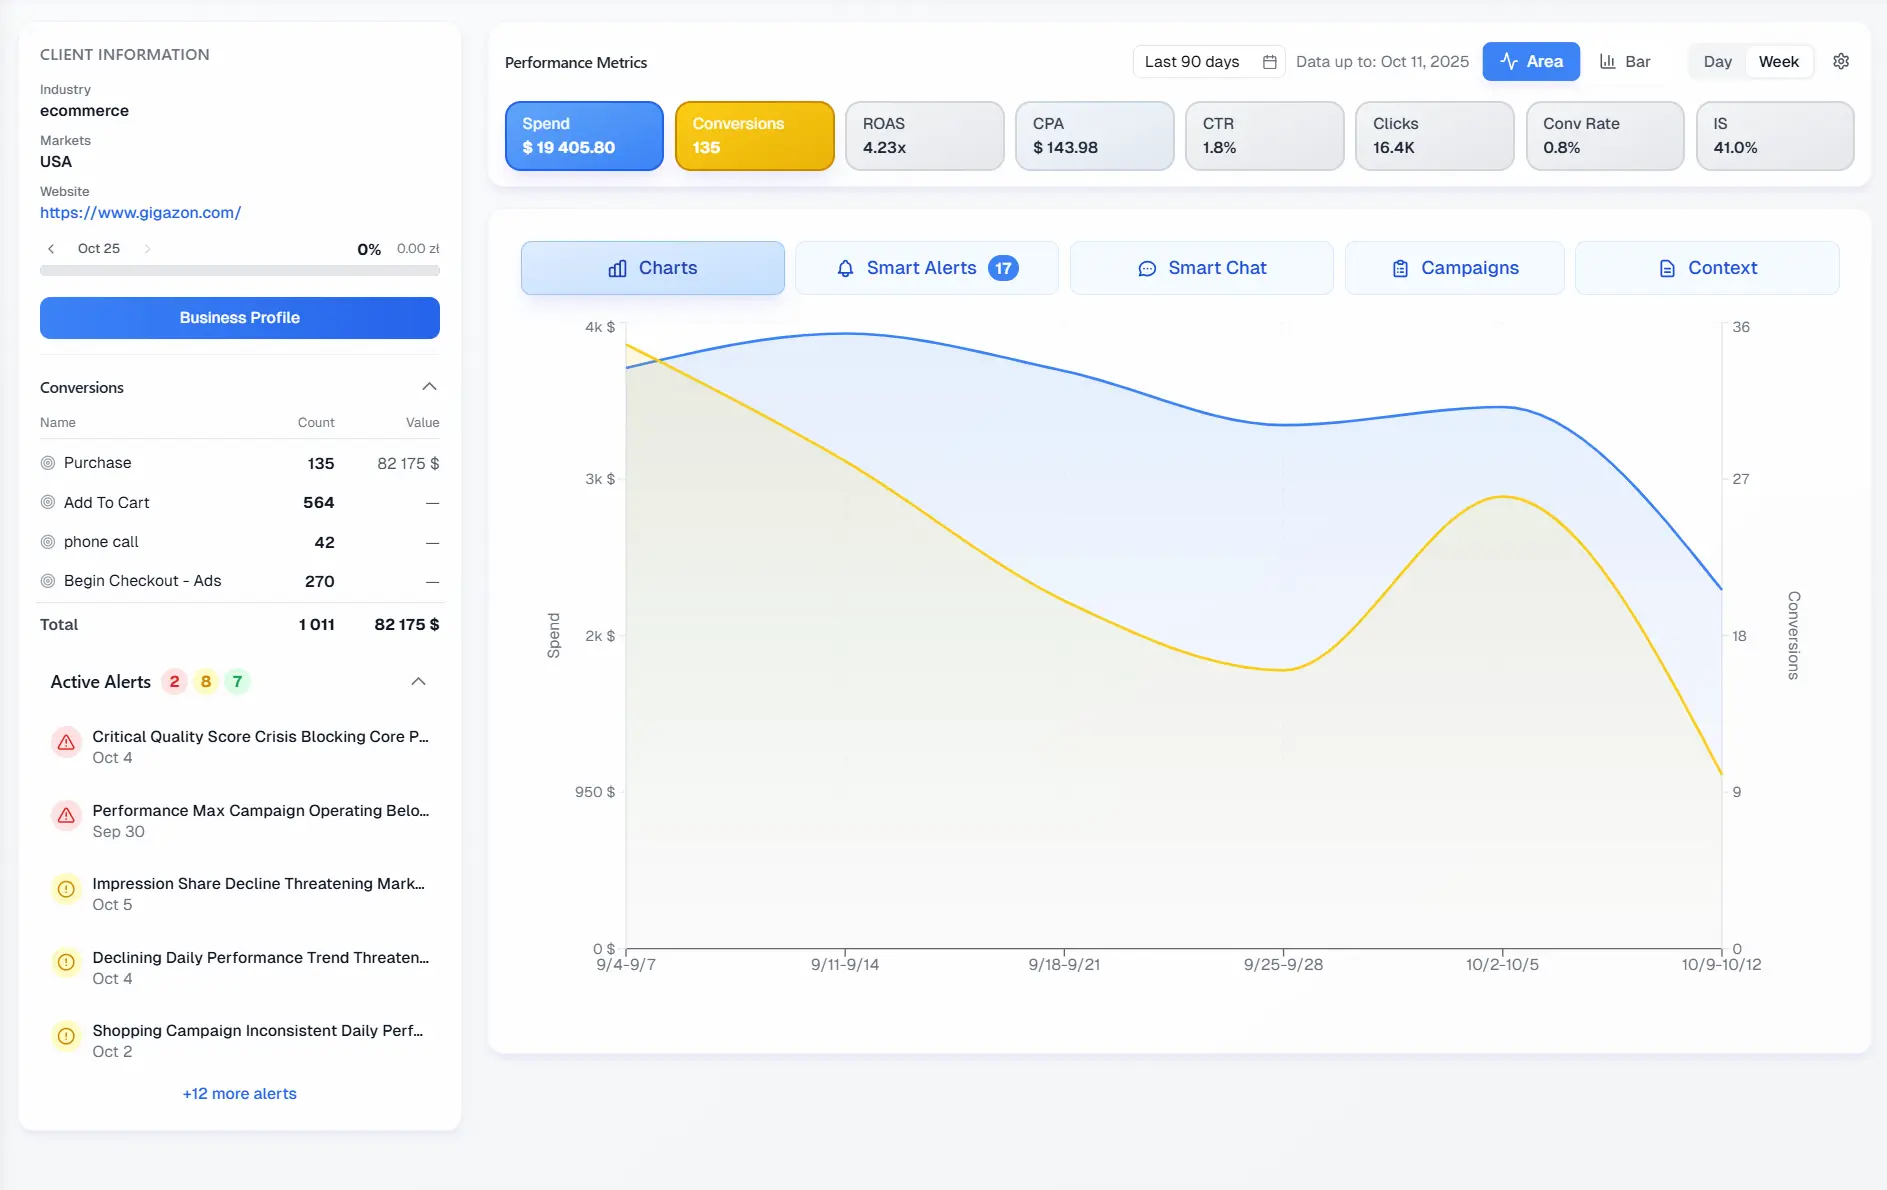
Task: Open the calendar date picker icon
Action: click(x=1269, y=61)
